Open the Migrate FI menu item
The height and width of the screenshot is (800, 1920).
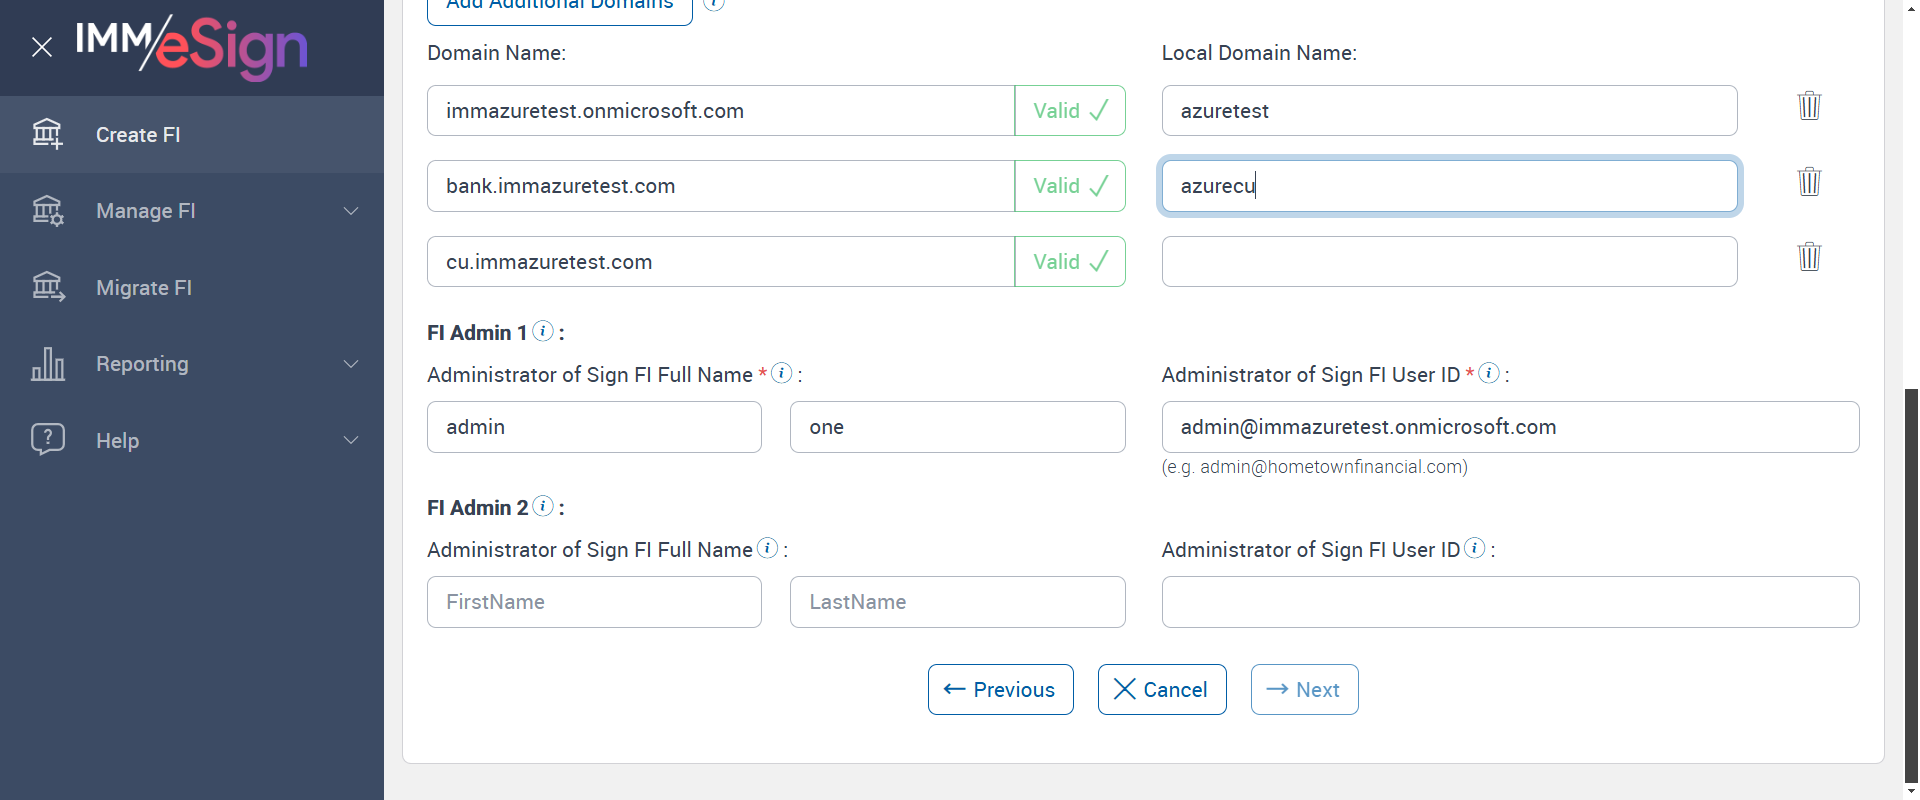click(143, 288)
